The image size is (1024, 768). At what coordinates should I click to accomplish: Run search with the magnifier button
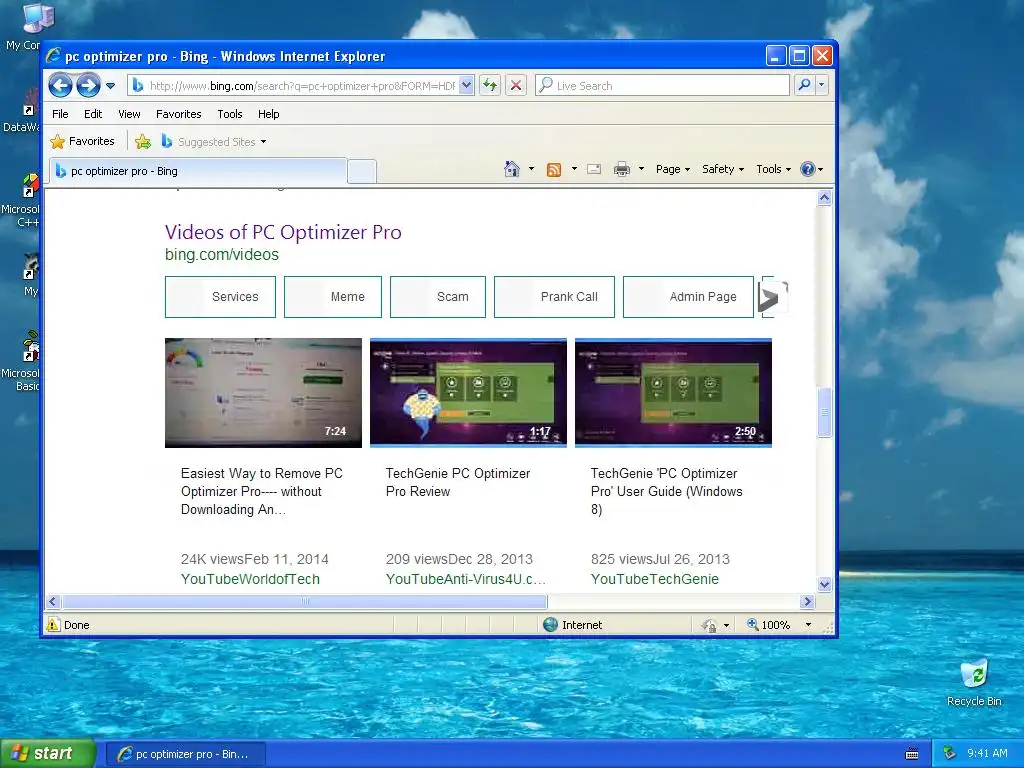tap(805, 86)
